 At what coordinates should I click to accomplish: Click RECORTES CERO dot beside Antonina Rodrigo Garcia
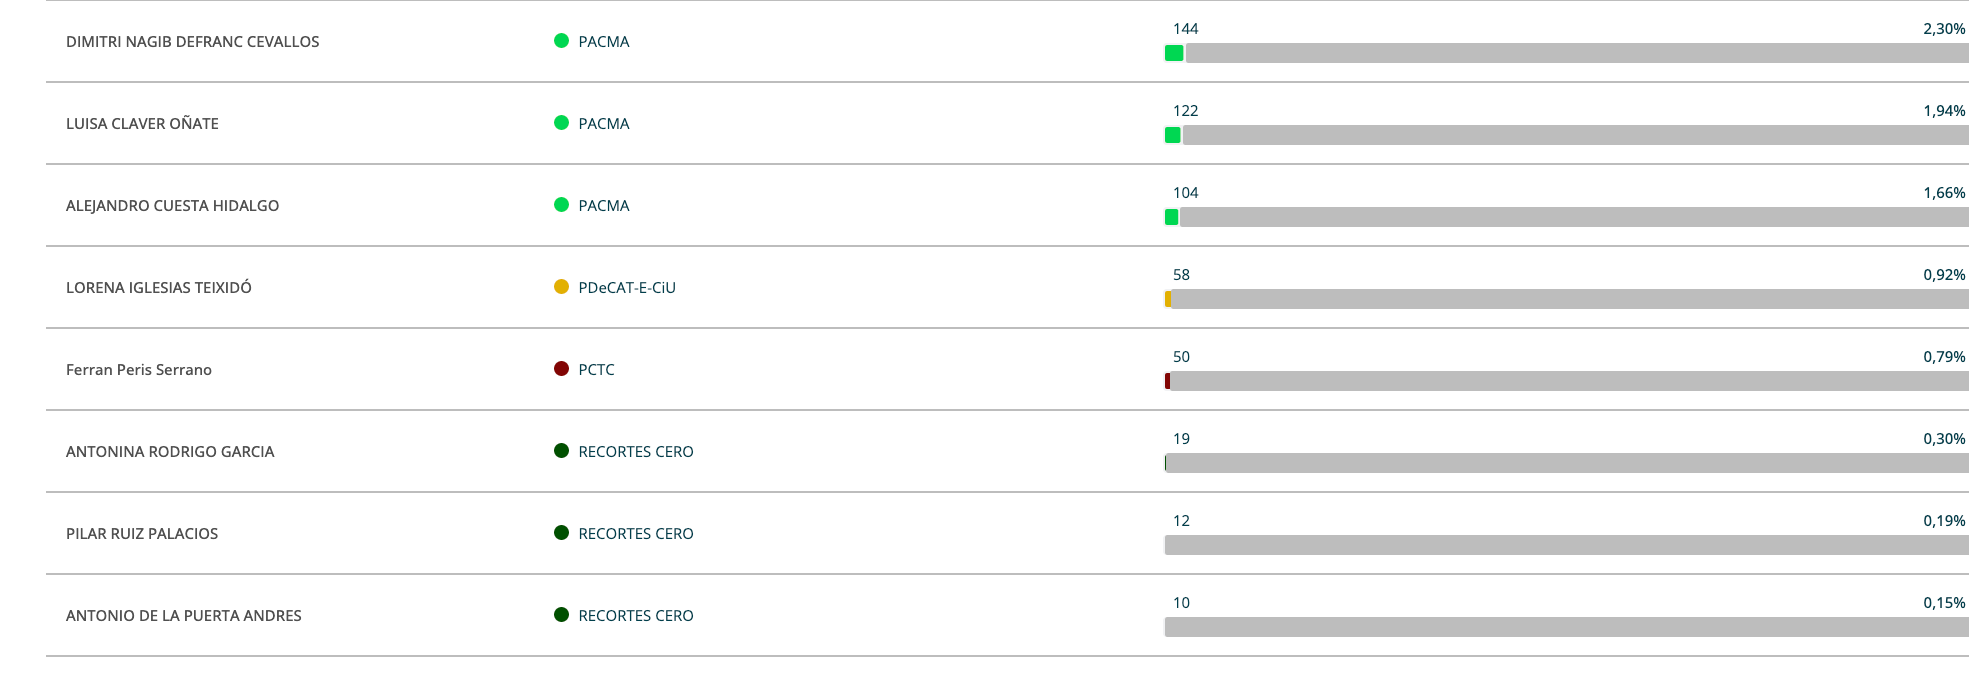tap(561, 451)
